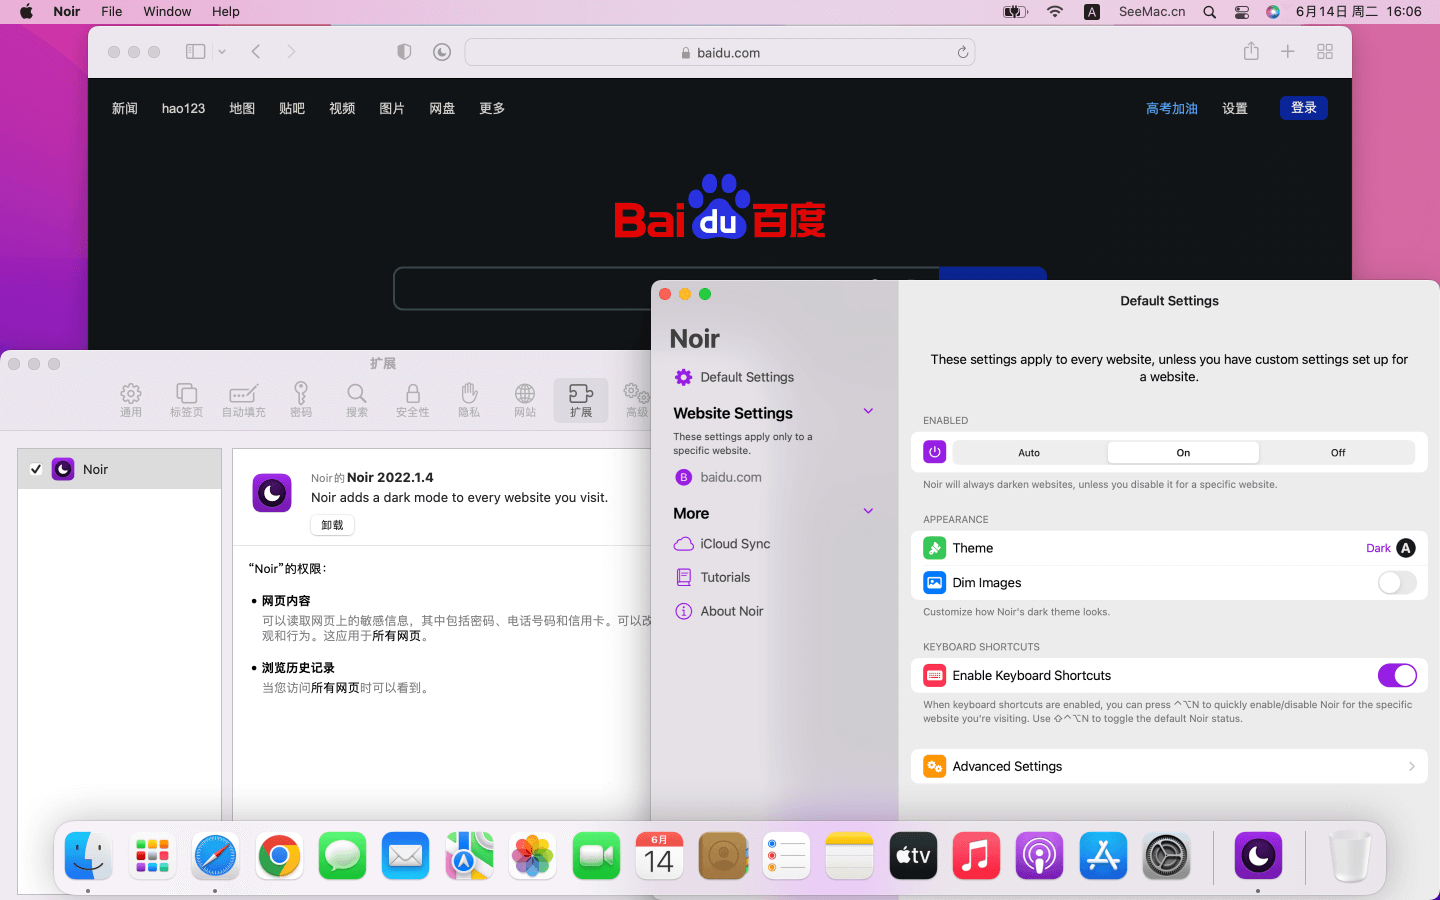The image size is (1440, 900).
Task: Open a new tab with the plus icon
Action: pos(1288,52)
